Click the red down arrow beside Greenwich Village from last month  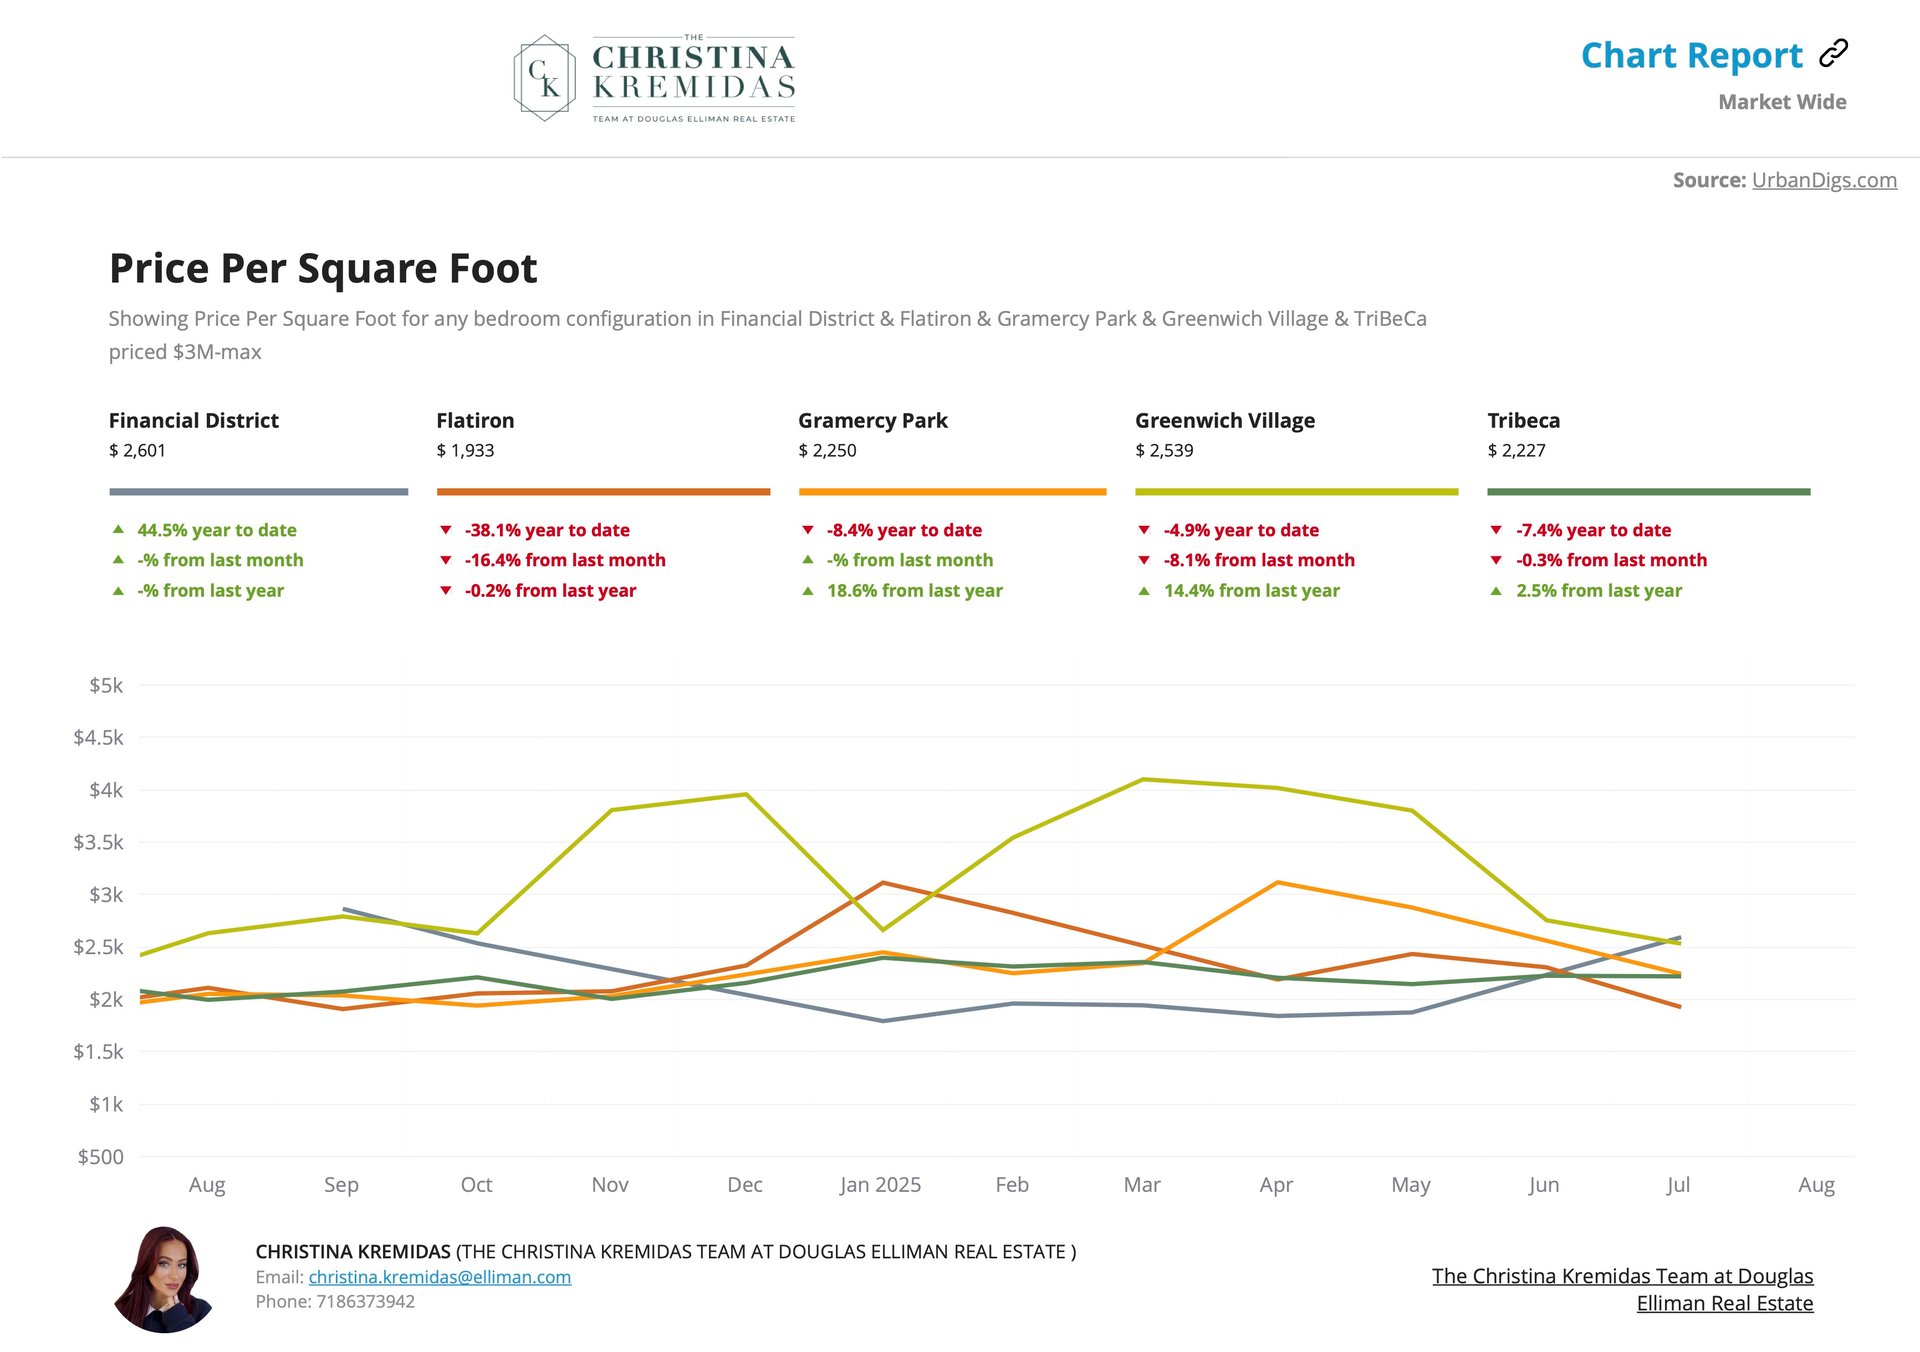coord(1144,560)
